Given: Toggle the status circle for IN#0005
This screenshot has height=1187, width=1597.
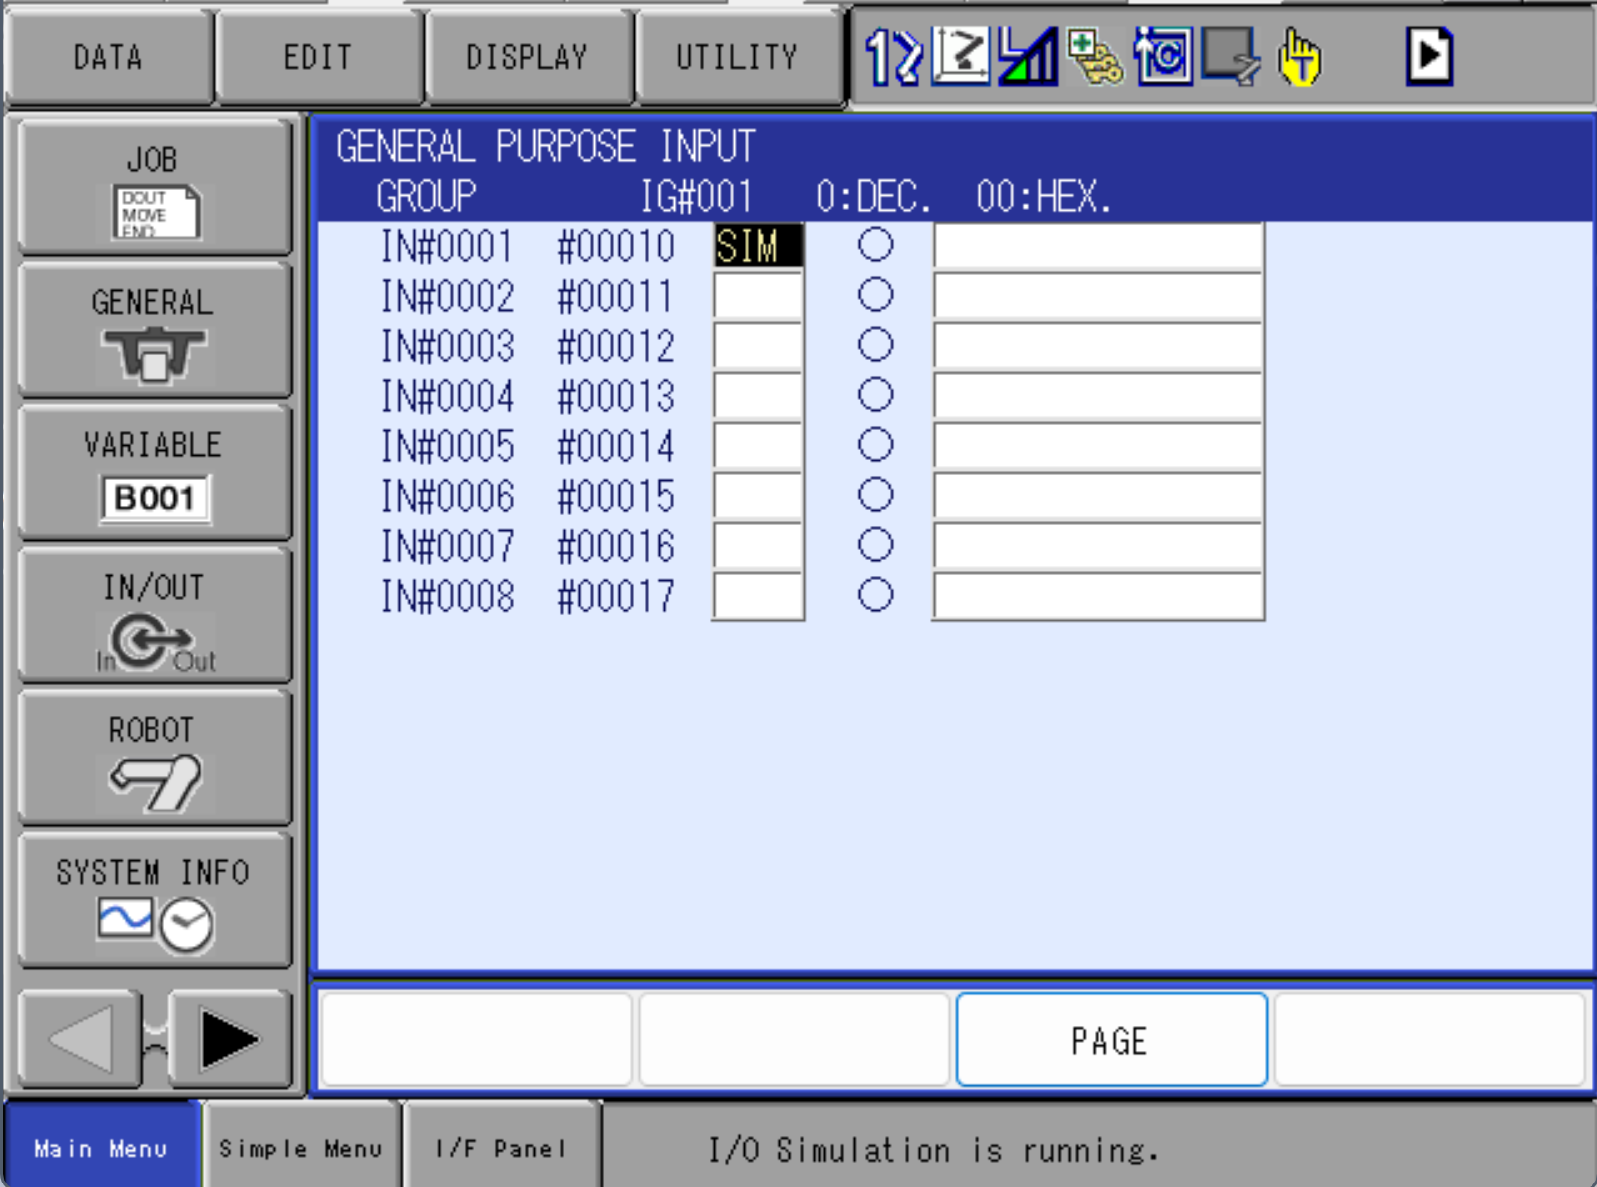Looking at the screenshot, I should click(875, 445).
